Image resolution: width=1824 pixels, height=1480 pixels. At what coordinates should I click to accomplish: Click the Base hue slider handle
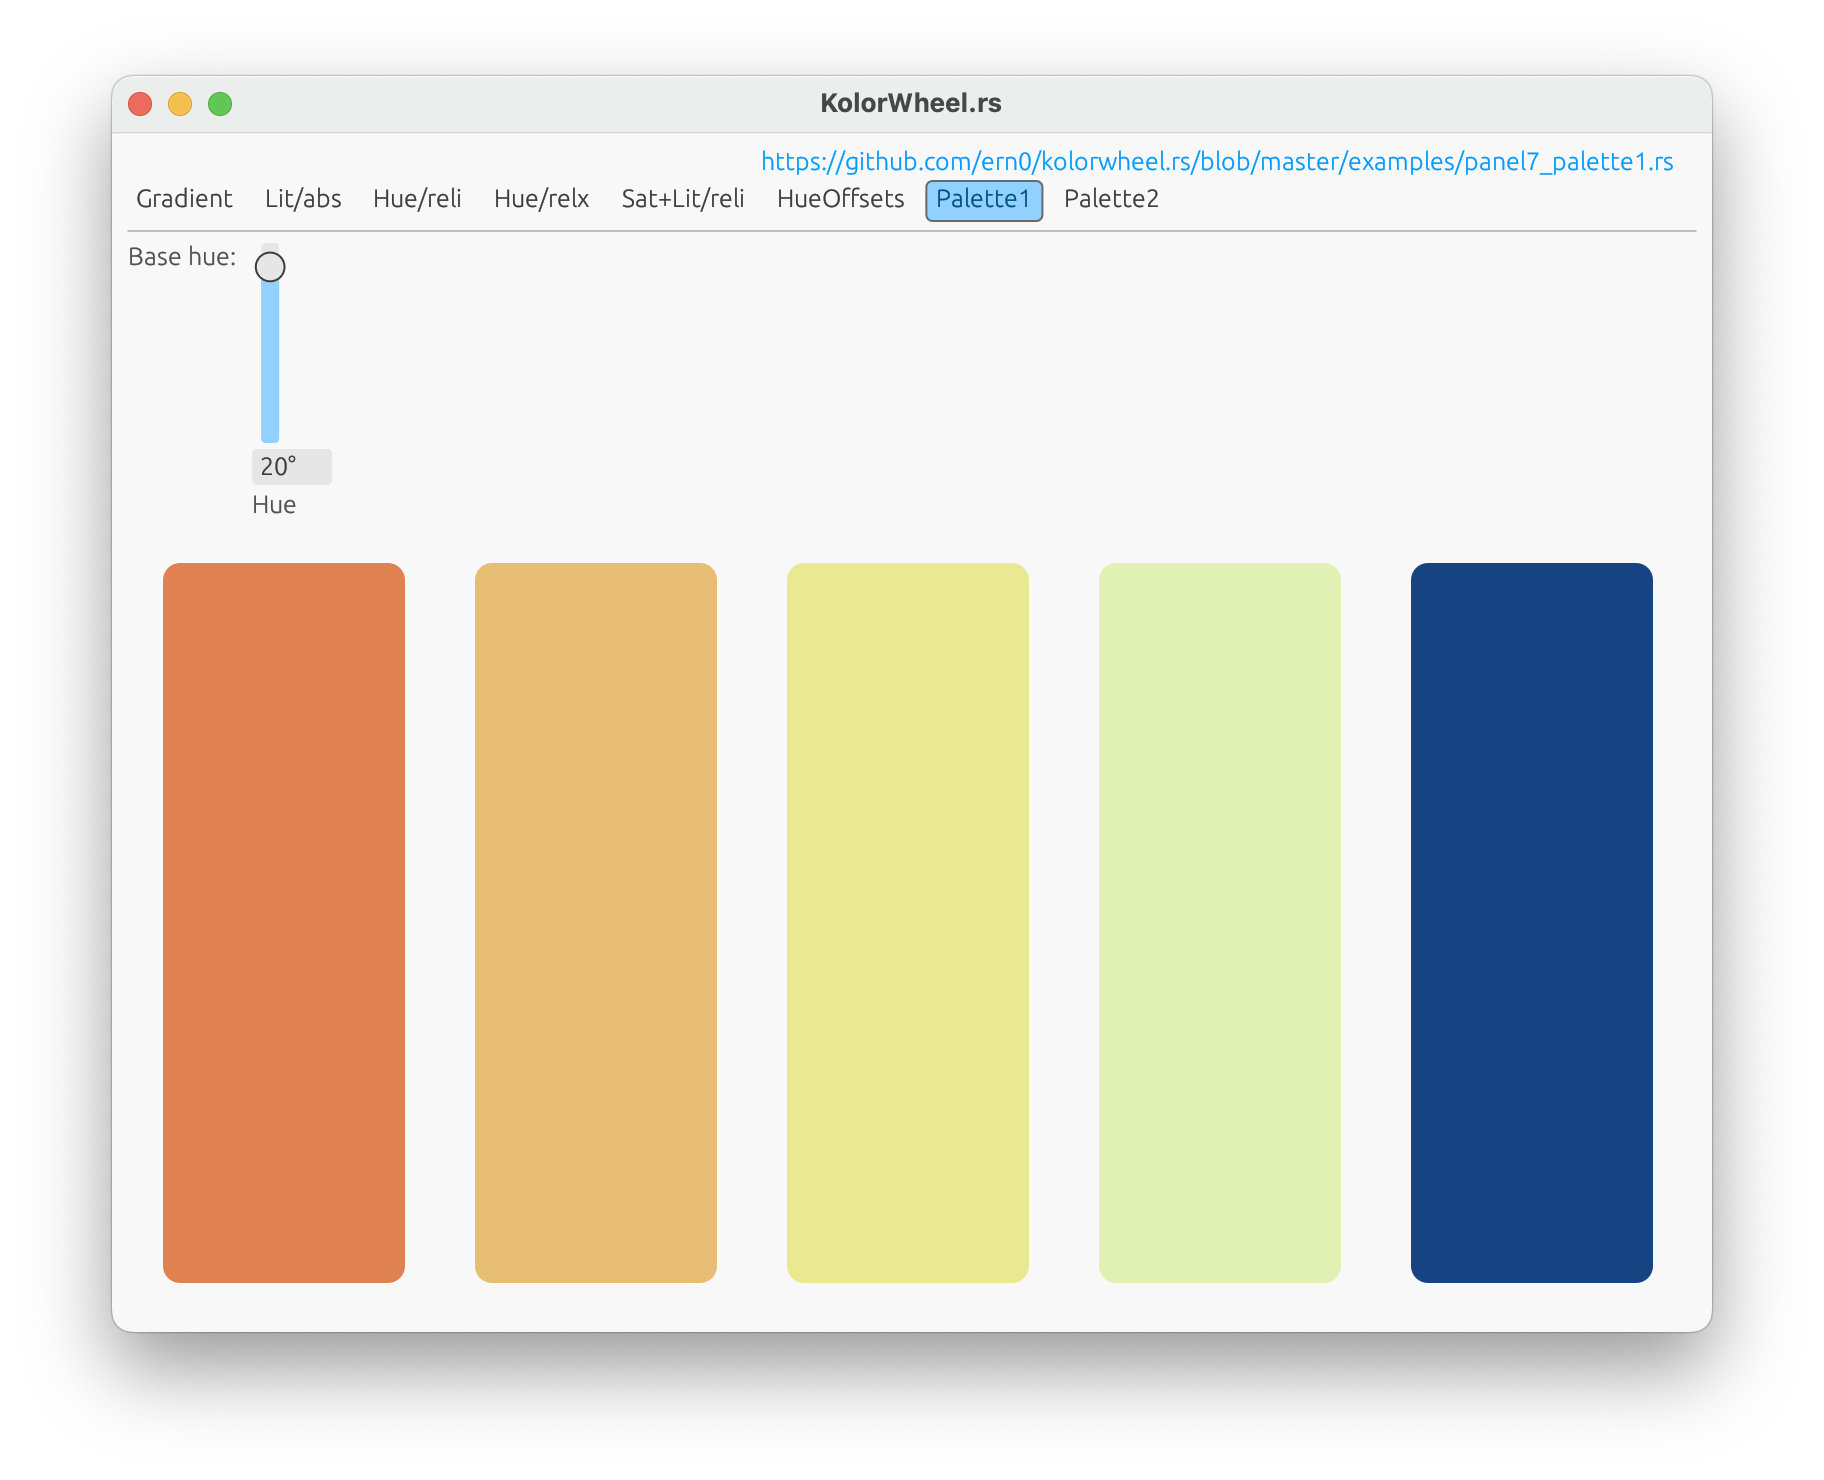pos(270,267)
